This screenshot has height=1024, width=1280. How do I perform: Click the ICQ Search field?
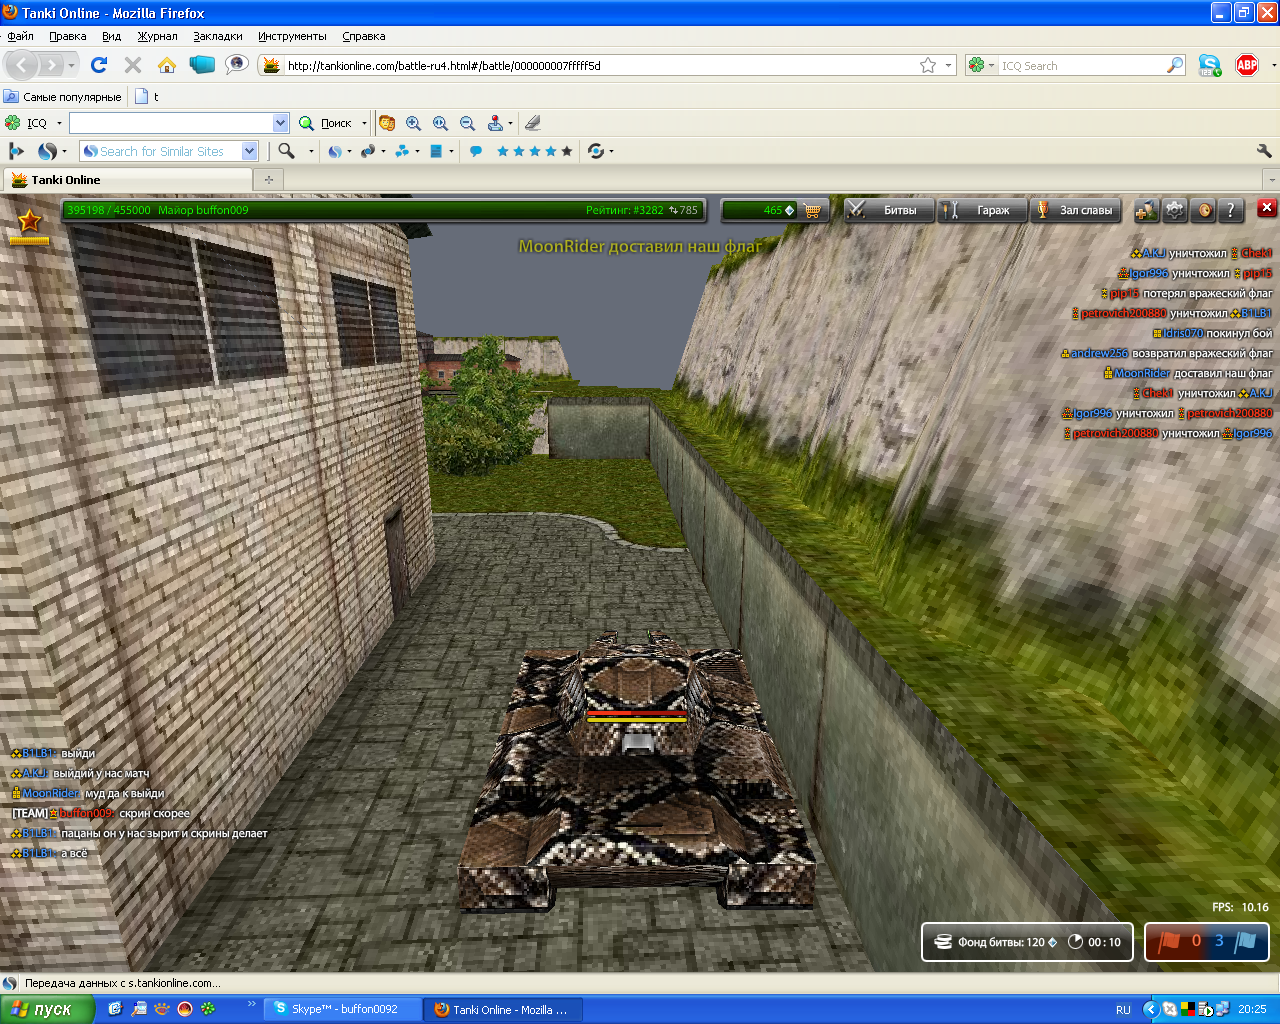pos(1082,66)
